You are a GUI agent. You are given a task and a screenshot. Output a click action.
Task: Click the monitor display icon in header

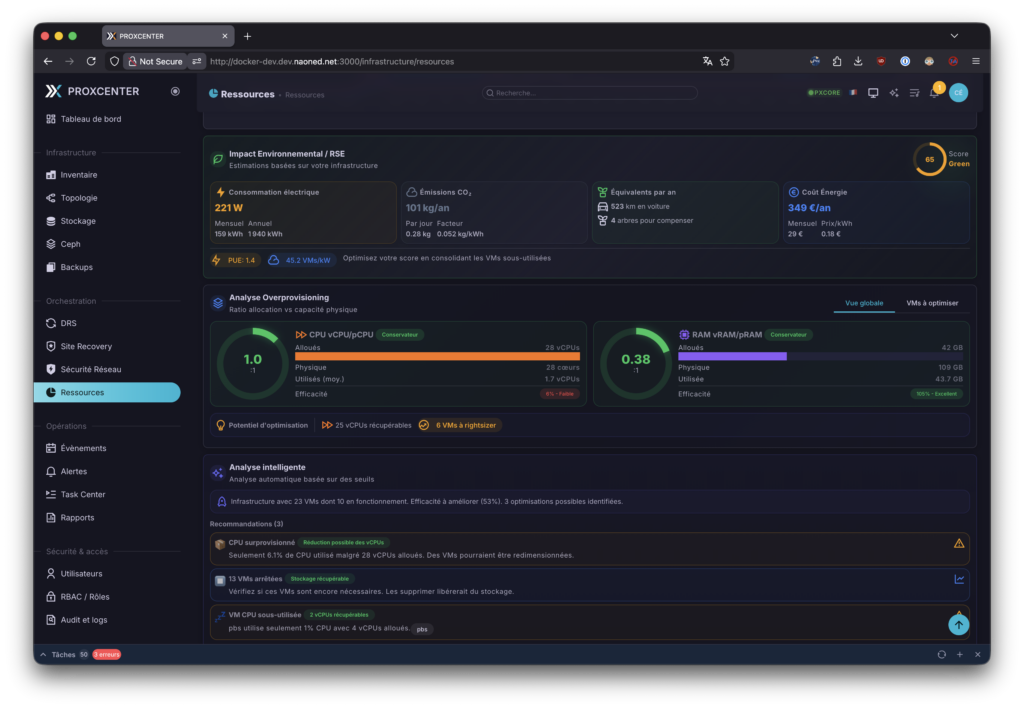pos(873,93)
